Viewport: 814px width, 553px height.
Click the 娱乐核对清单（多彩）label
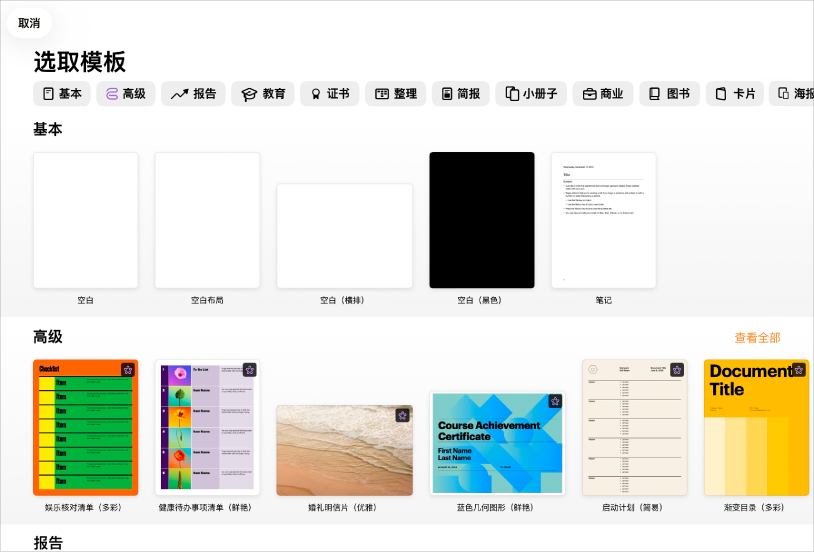[83, 507]
